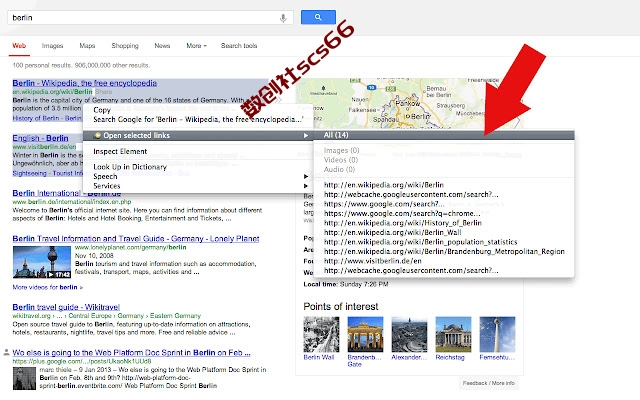Click the microphone voice search icon

click(283, 18)
